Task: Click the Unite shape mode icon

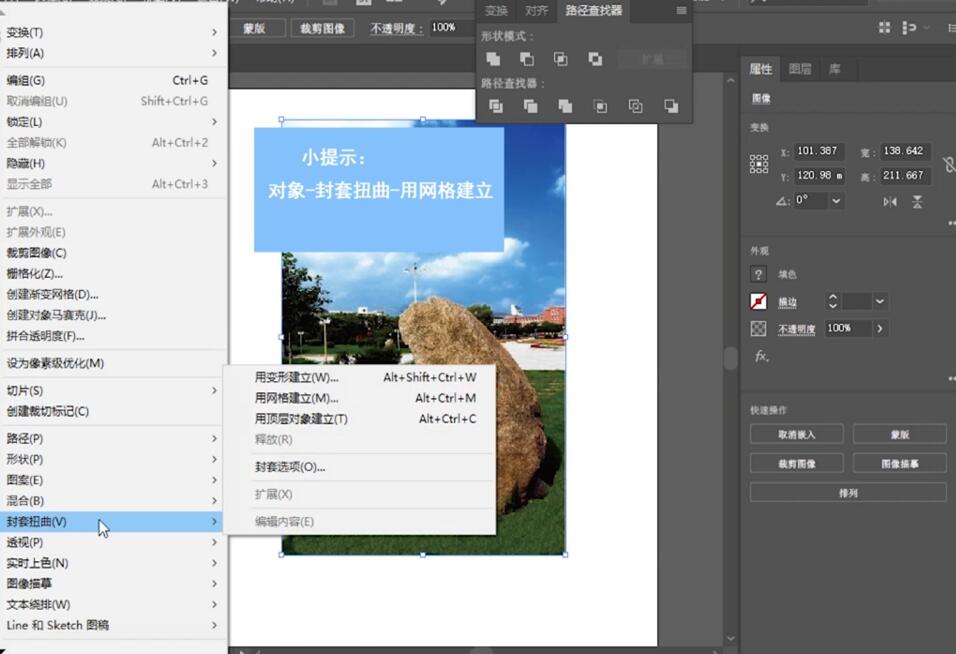Action: click(x=493, y=60)
